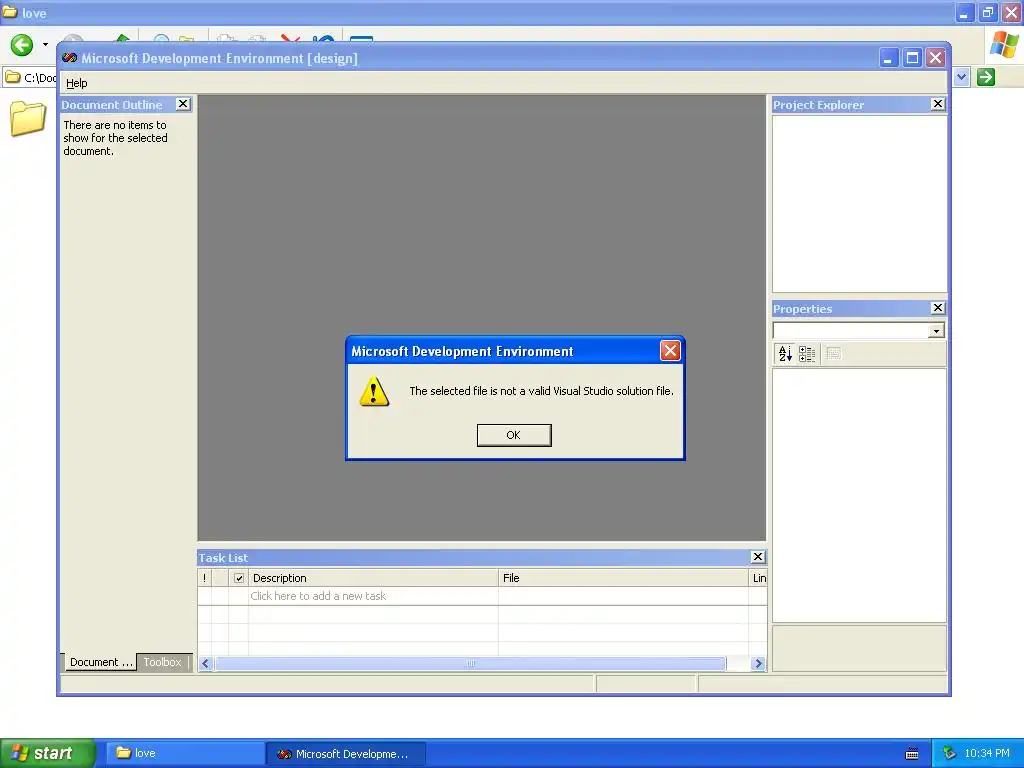The width and height of the screenshot is (1024, 768).
Task: Click the priority exclamation column header
Action: (x=204, y=578)
